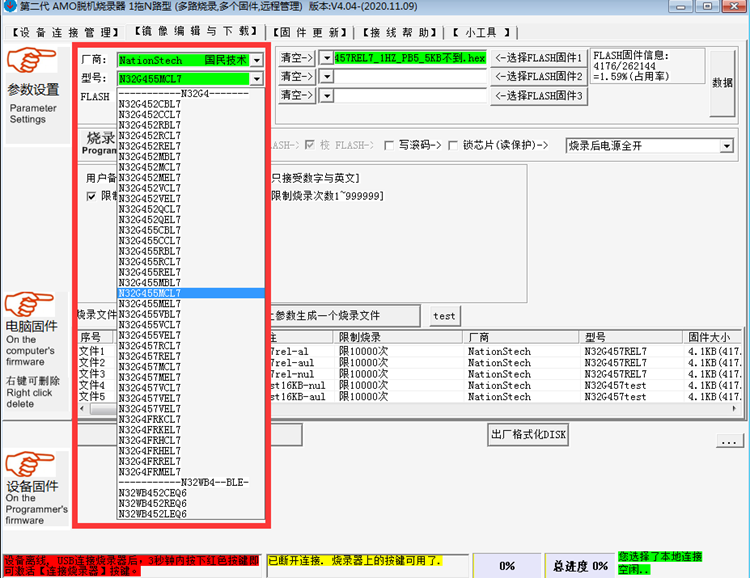Click the 限制烧录 column header

pyautogui.click(x=397, y=337)
